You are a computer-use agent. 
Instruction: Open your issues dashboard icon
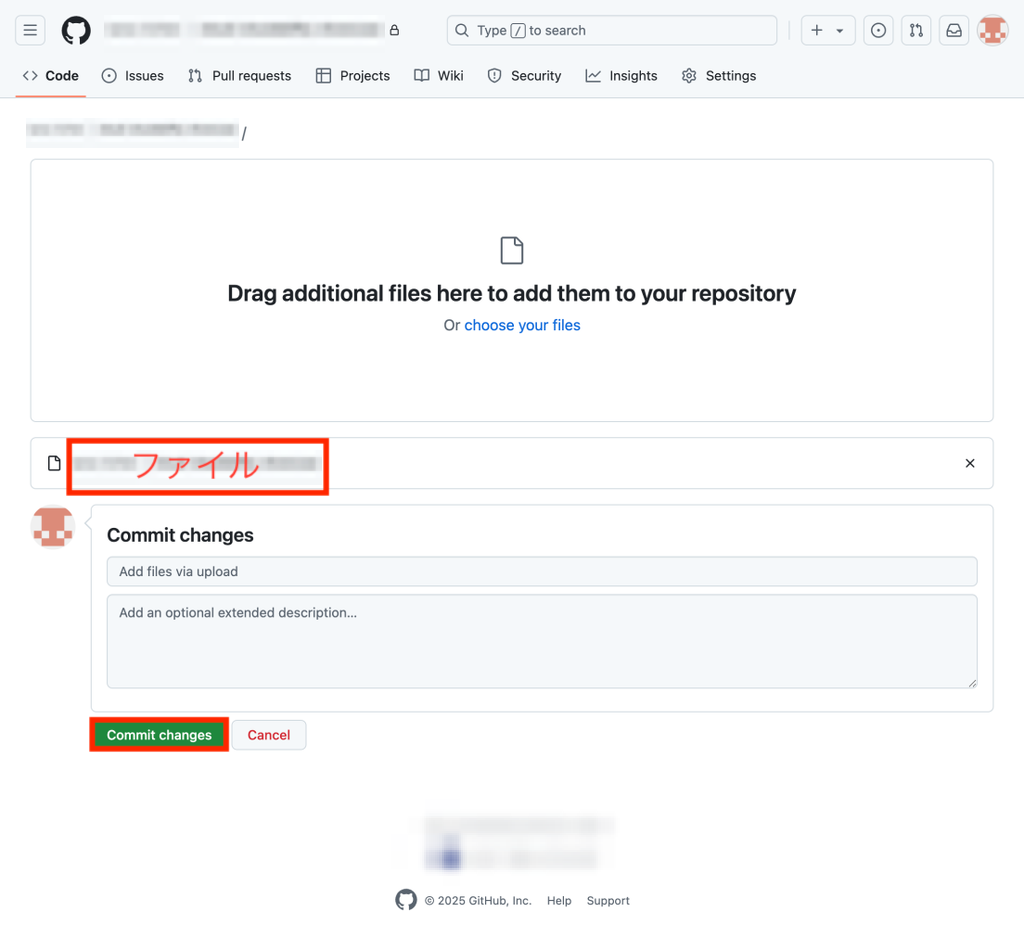pos(878,30)
